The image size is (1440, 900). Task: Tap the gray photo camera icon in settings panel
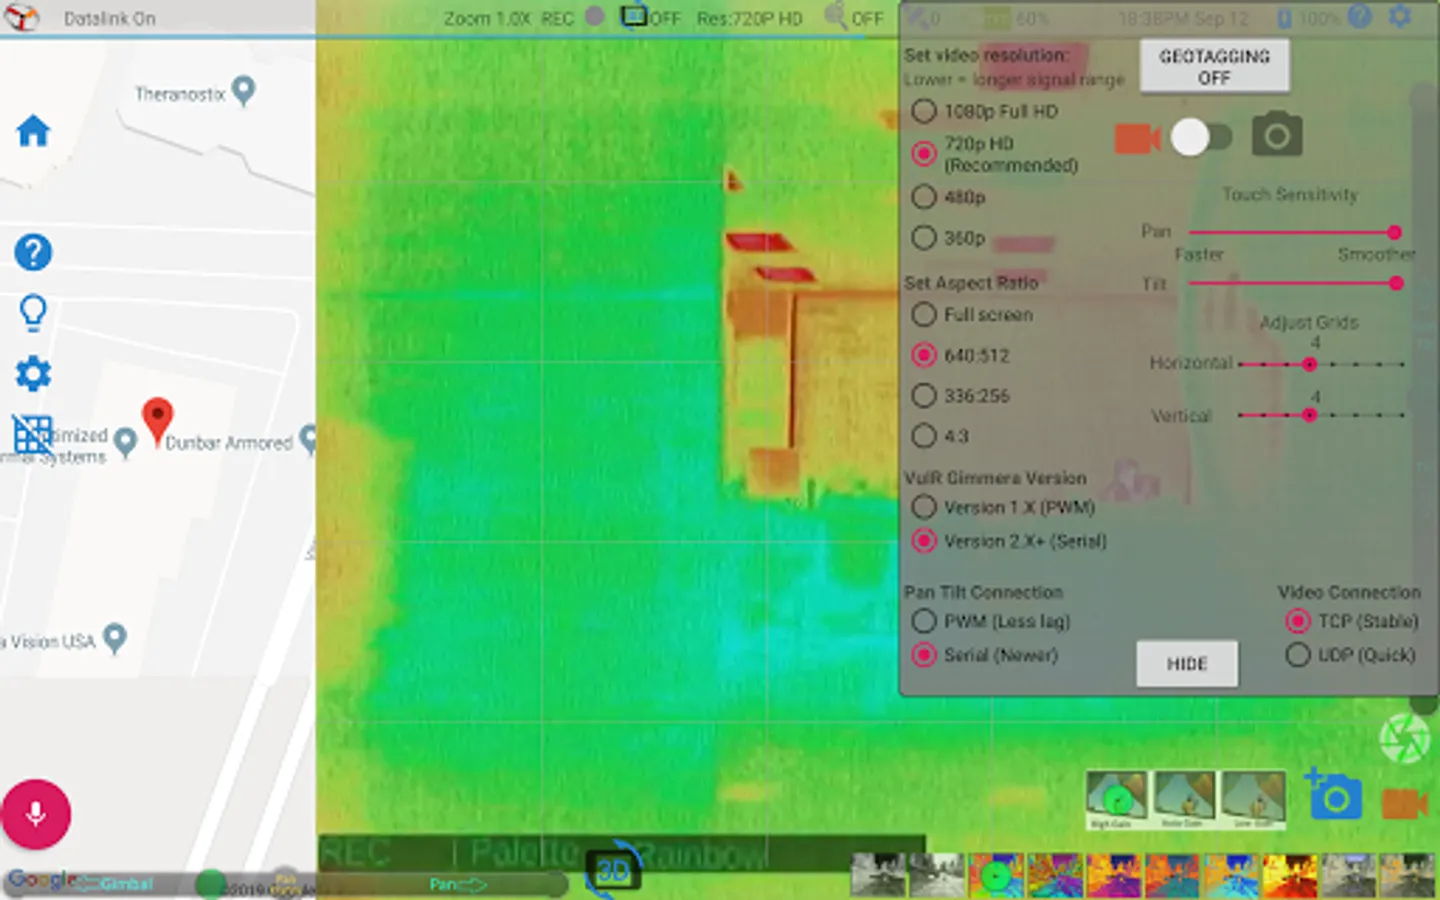click(1277, 135)
